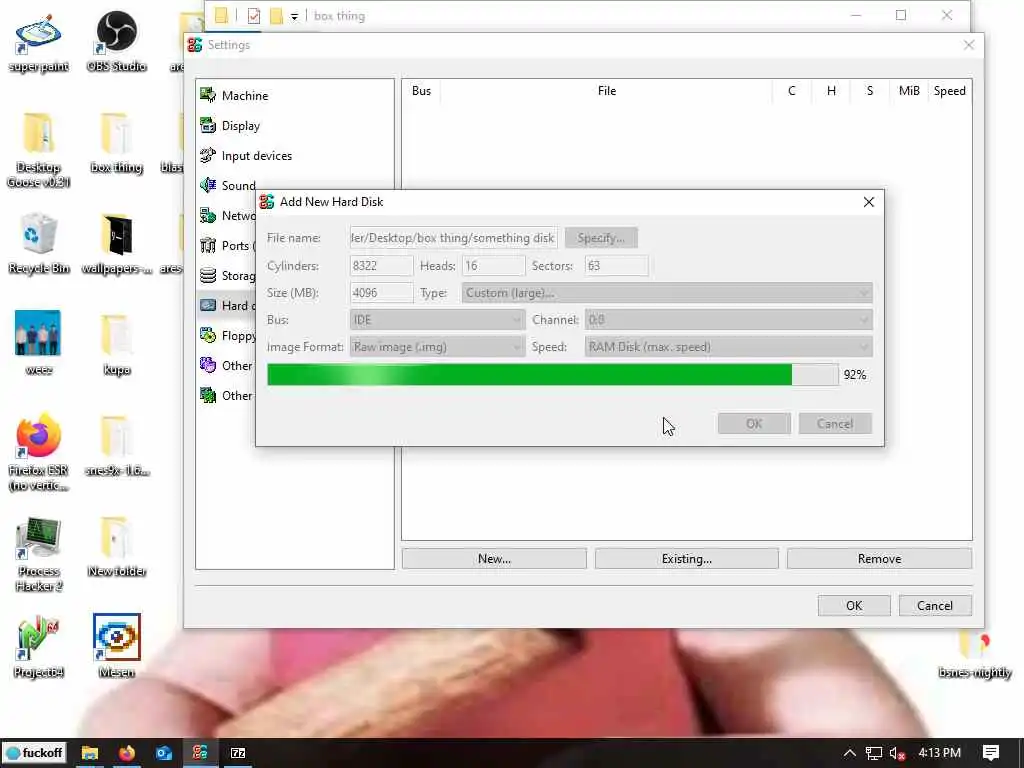Open disk Type dropdown Custom (large)
Viewport: 1024px width, 768px height.
(x=667, y=293)
